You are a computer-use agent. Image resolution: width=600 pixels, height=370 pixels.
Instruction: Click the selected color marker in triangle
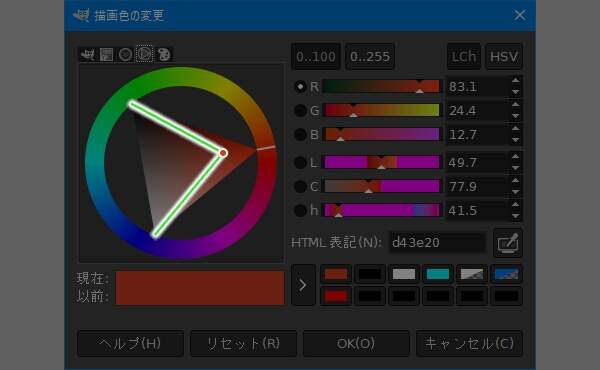(x=223, y=153)
